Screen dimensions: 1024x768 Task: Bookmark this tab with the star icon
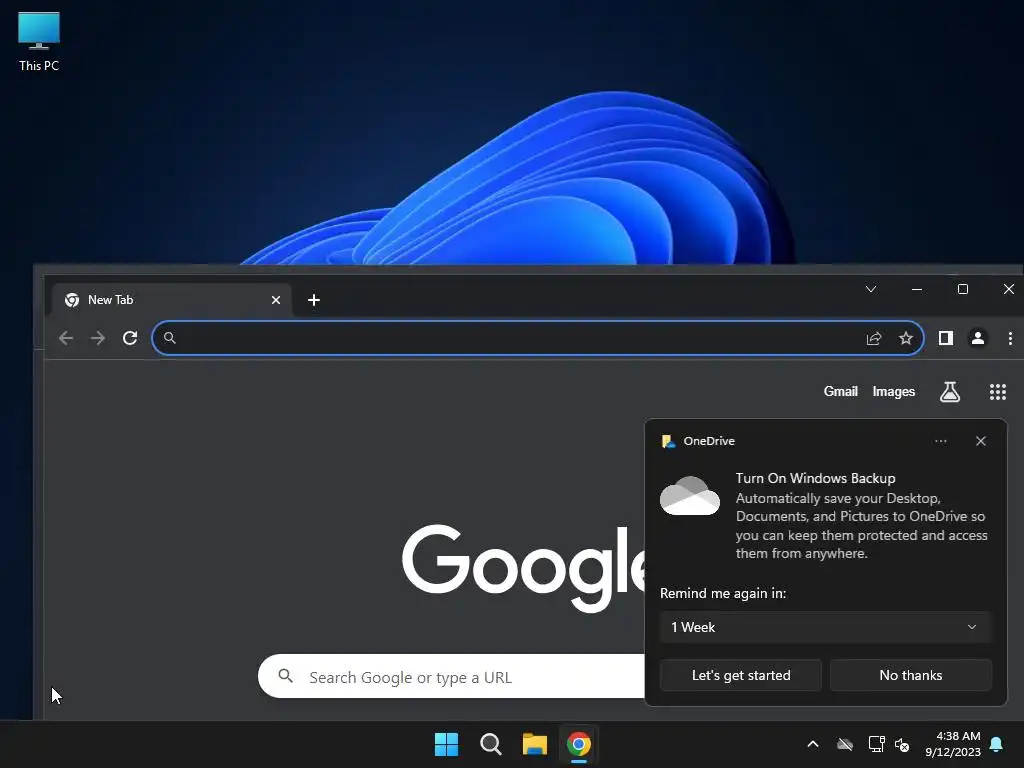tap(906, 338)
